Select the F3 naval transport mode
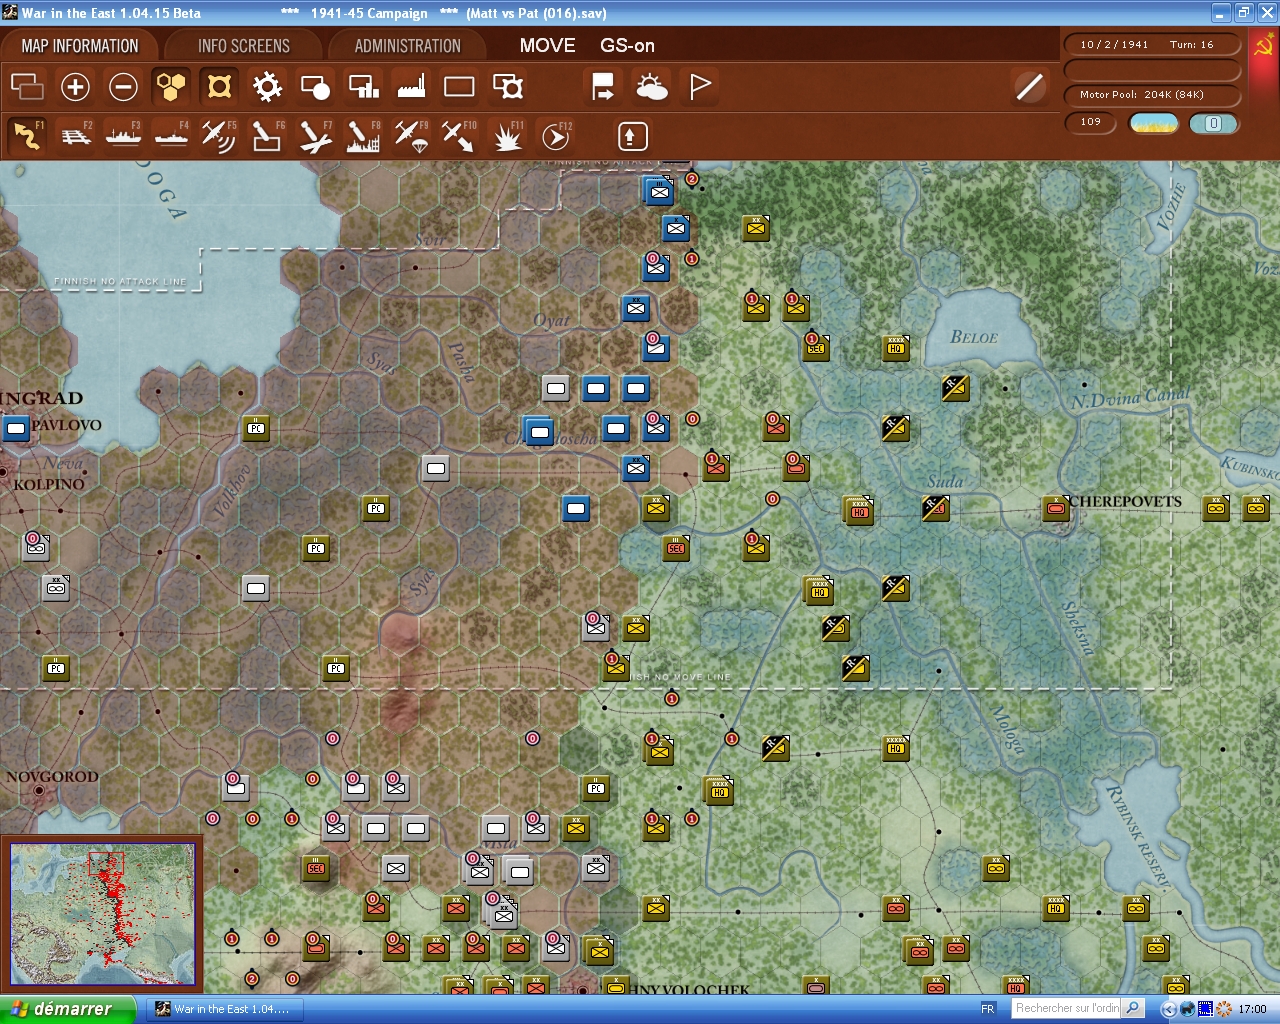1280x1024 pixels. 124,135
